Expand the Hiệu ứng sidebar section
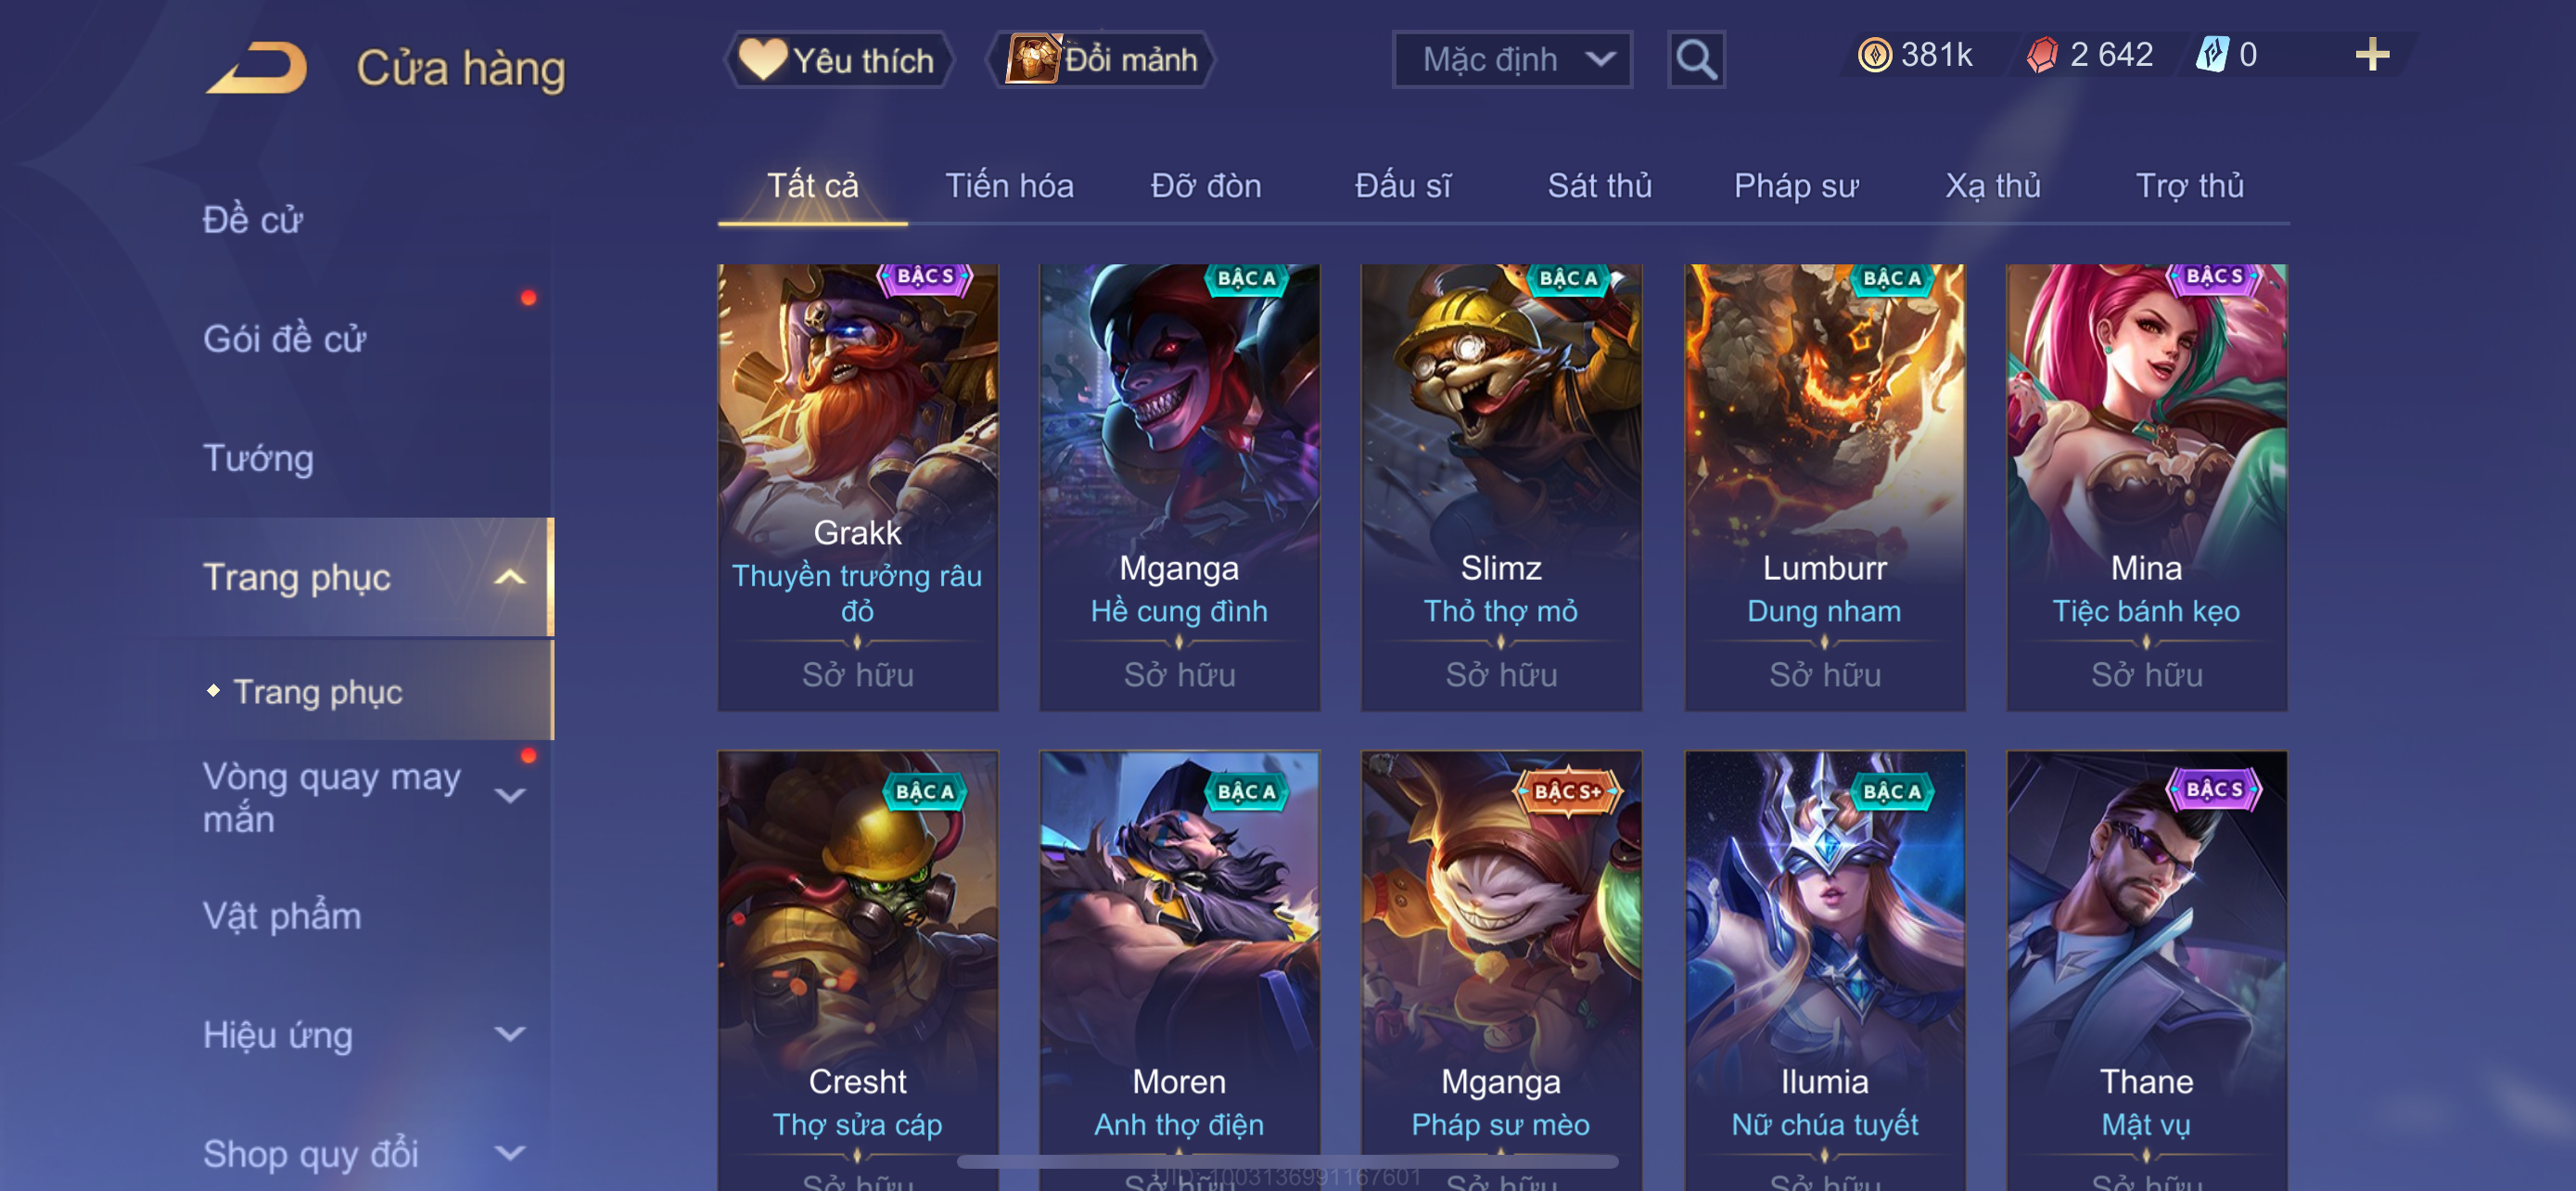This screenshot has height=1191, width=2576. click(510, 1034)
